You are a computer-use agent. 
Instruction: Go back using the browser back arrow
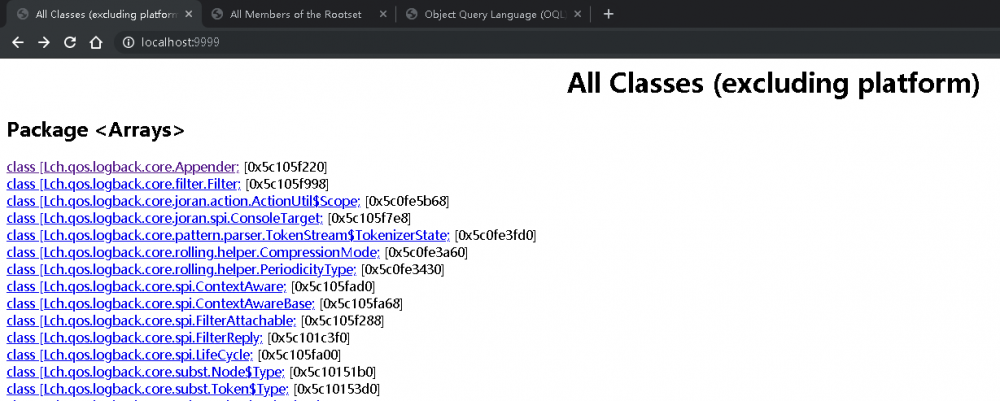(18, 43)
